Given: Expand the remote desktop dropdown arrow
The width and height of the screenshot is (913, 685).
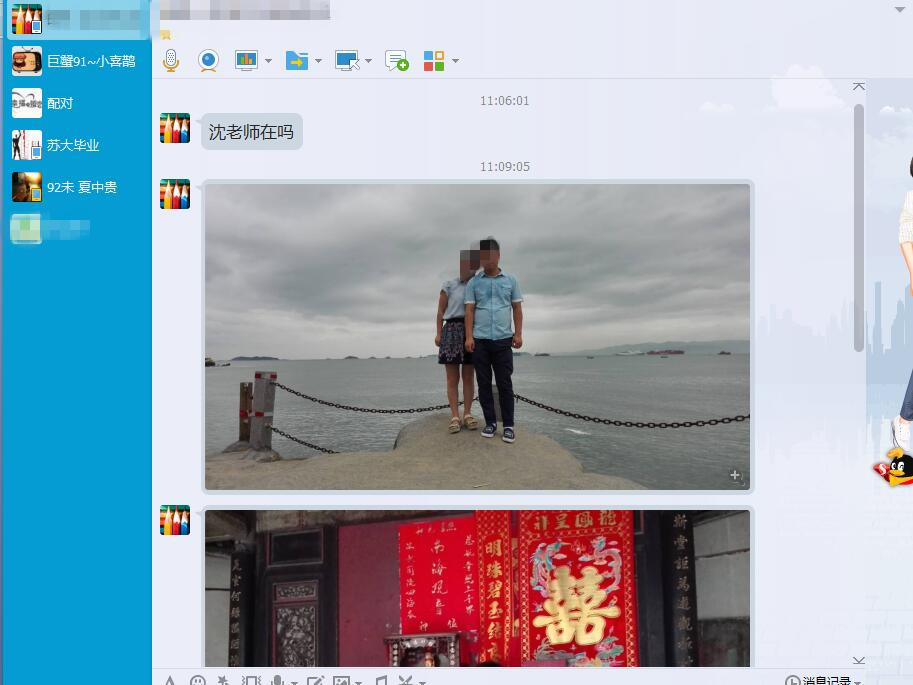Looking at the screenshot, I should (369, 61).
